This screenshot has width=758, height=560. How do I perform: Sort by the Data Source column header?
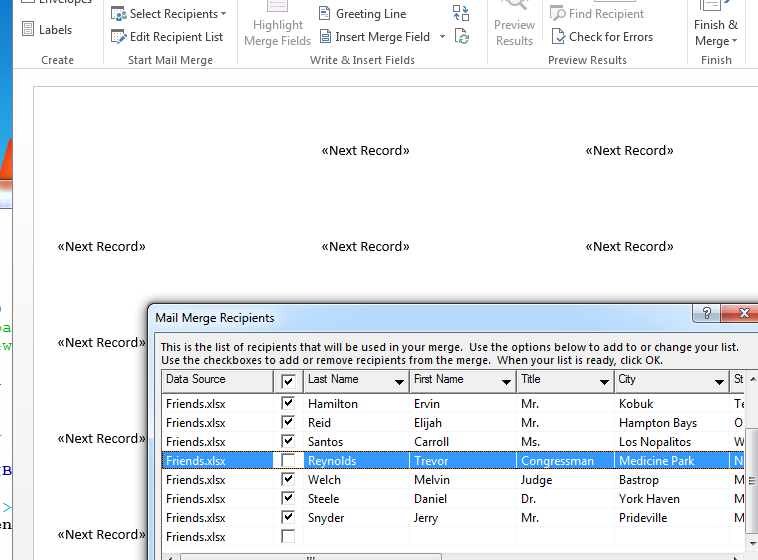tap(216, 380)
